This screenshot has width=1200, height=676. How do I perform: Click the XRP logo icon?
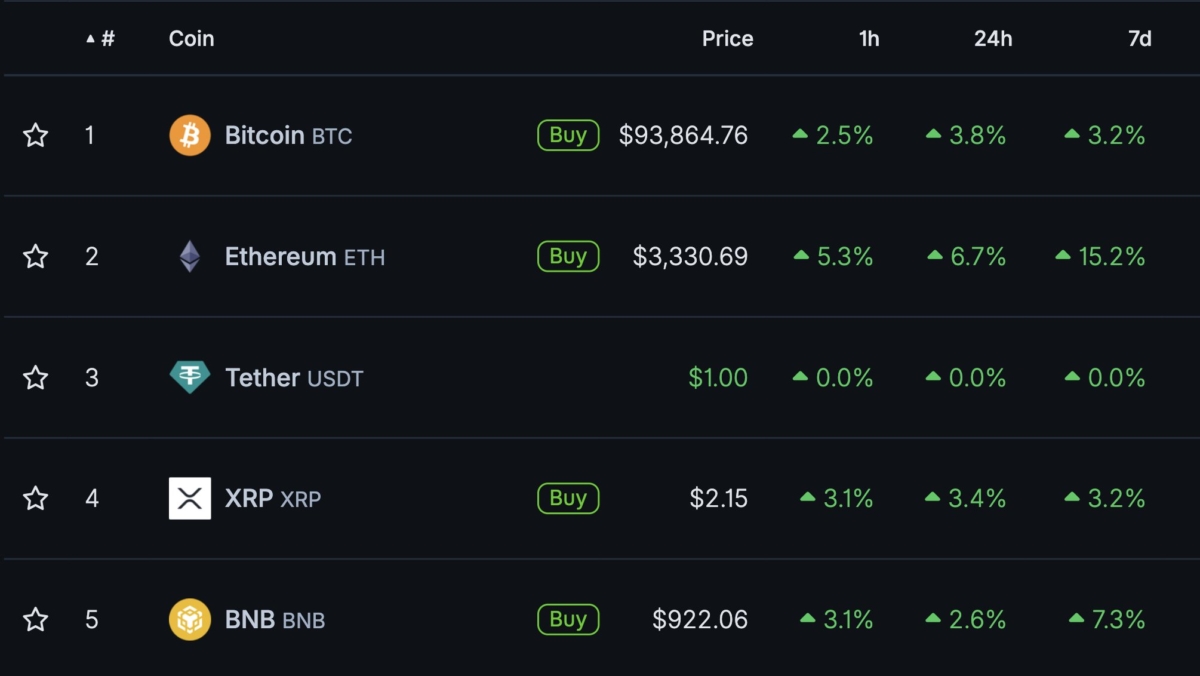[190, 498]
